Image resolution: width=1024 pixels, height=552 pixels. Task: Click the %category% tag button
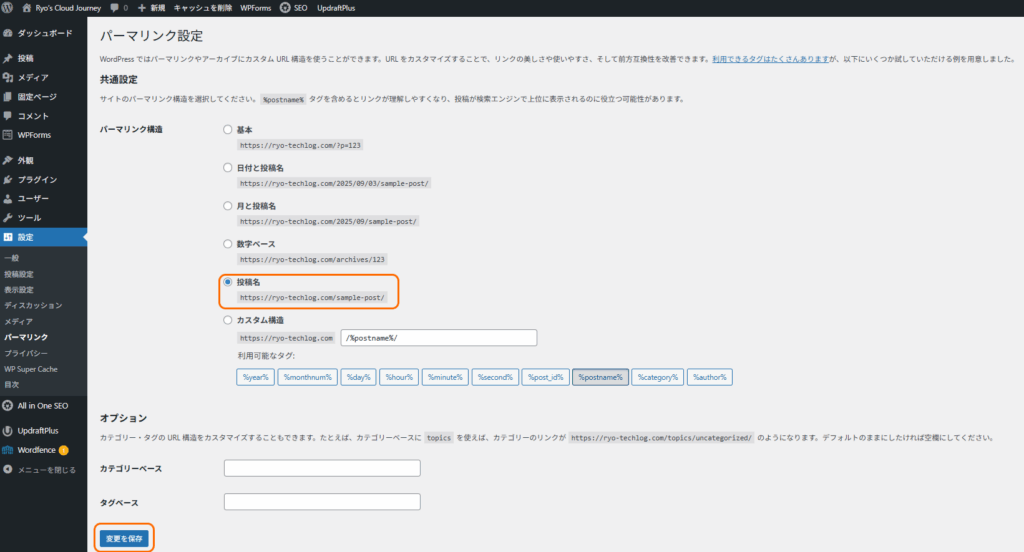(658, 377)
